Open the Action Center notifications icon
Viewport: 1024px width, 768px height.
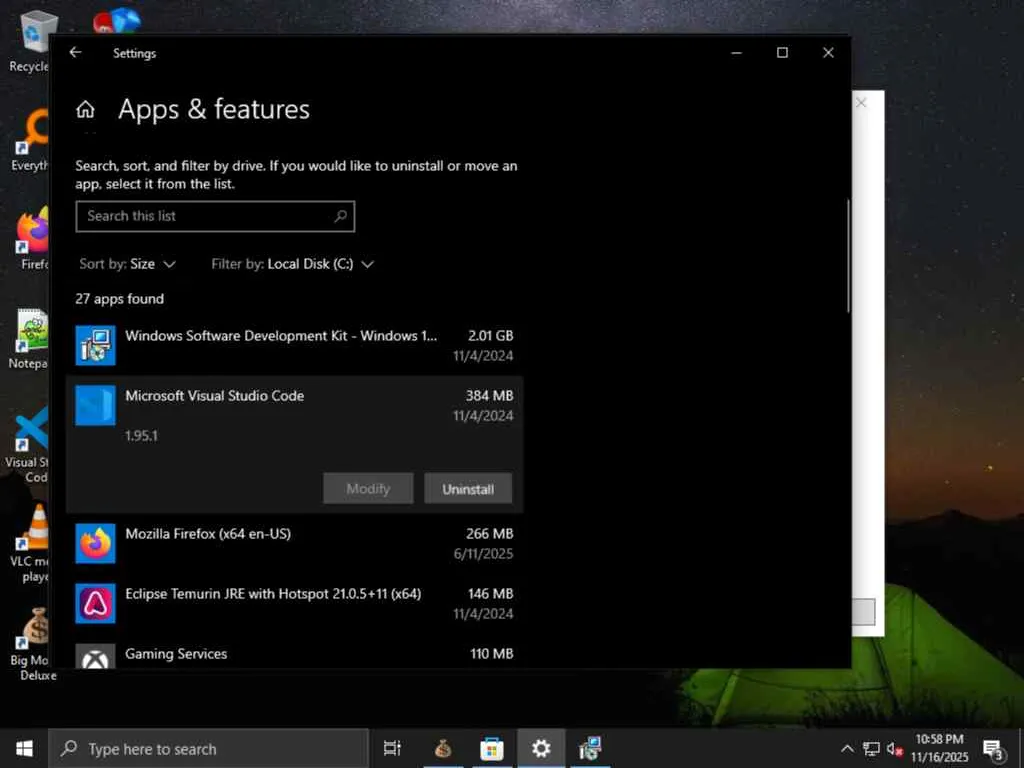993,748
